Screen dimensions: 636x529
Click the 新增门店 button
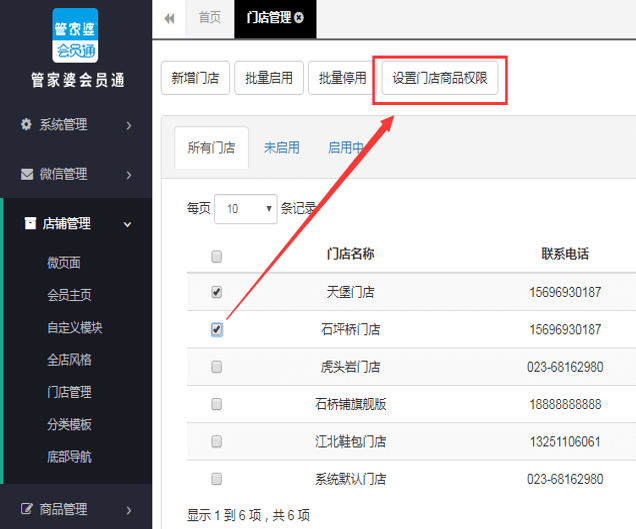click(x=195, y=78)
